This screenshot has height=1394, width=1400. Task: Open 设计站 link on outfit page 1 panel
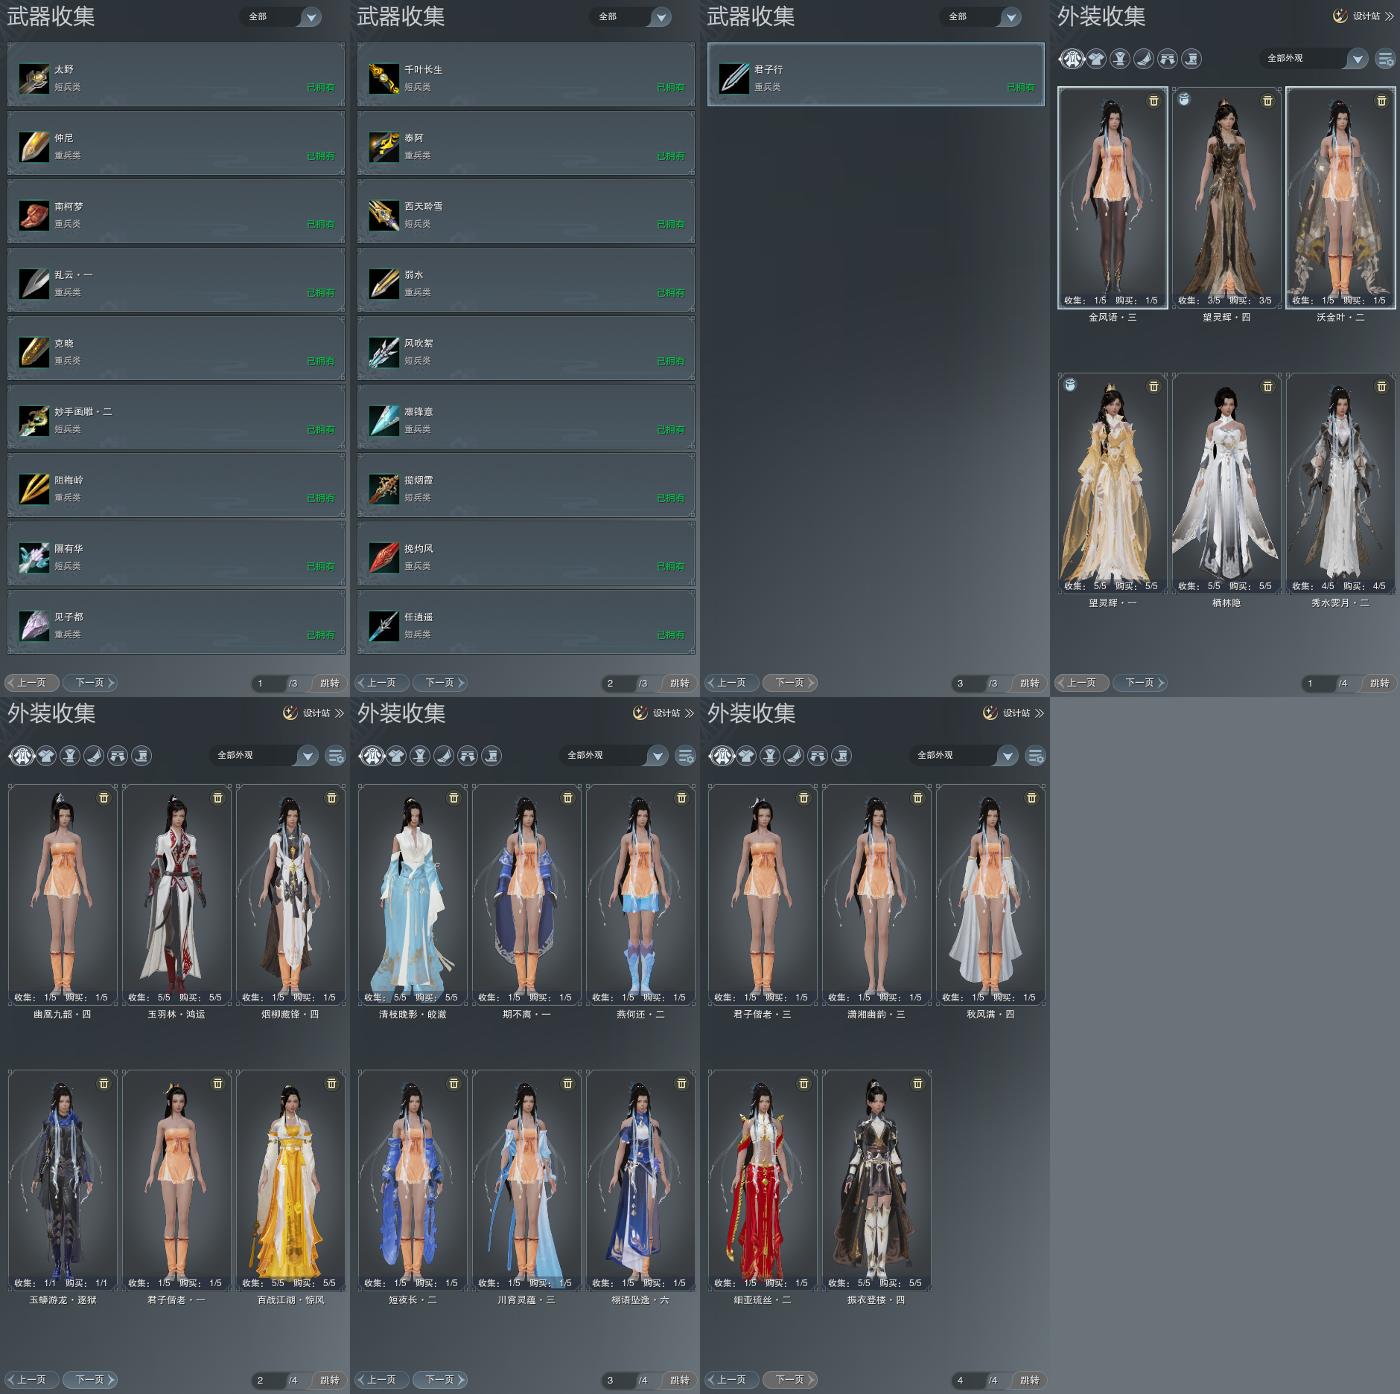[x=1363, y=16]
